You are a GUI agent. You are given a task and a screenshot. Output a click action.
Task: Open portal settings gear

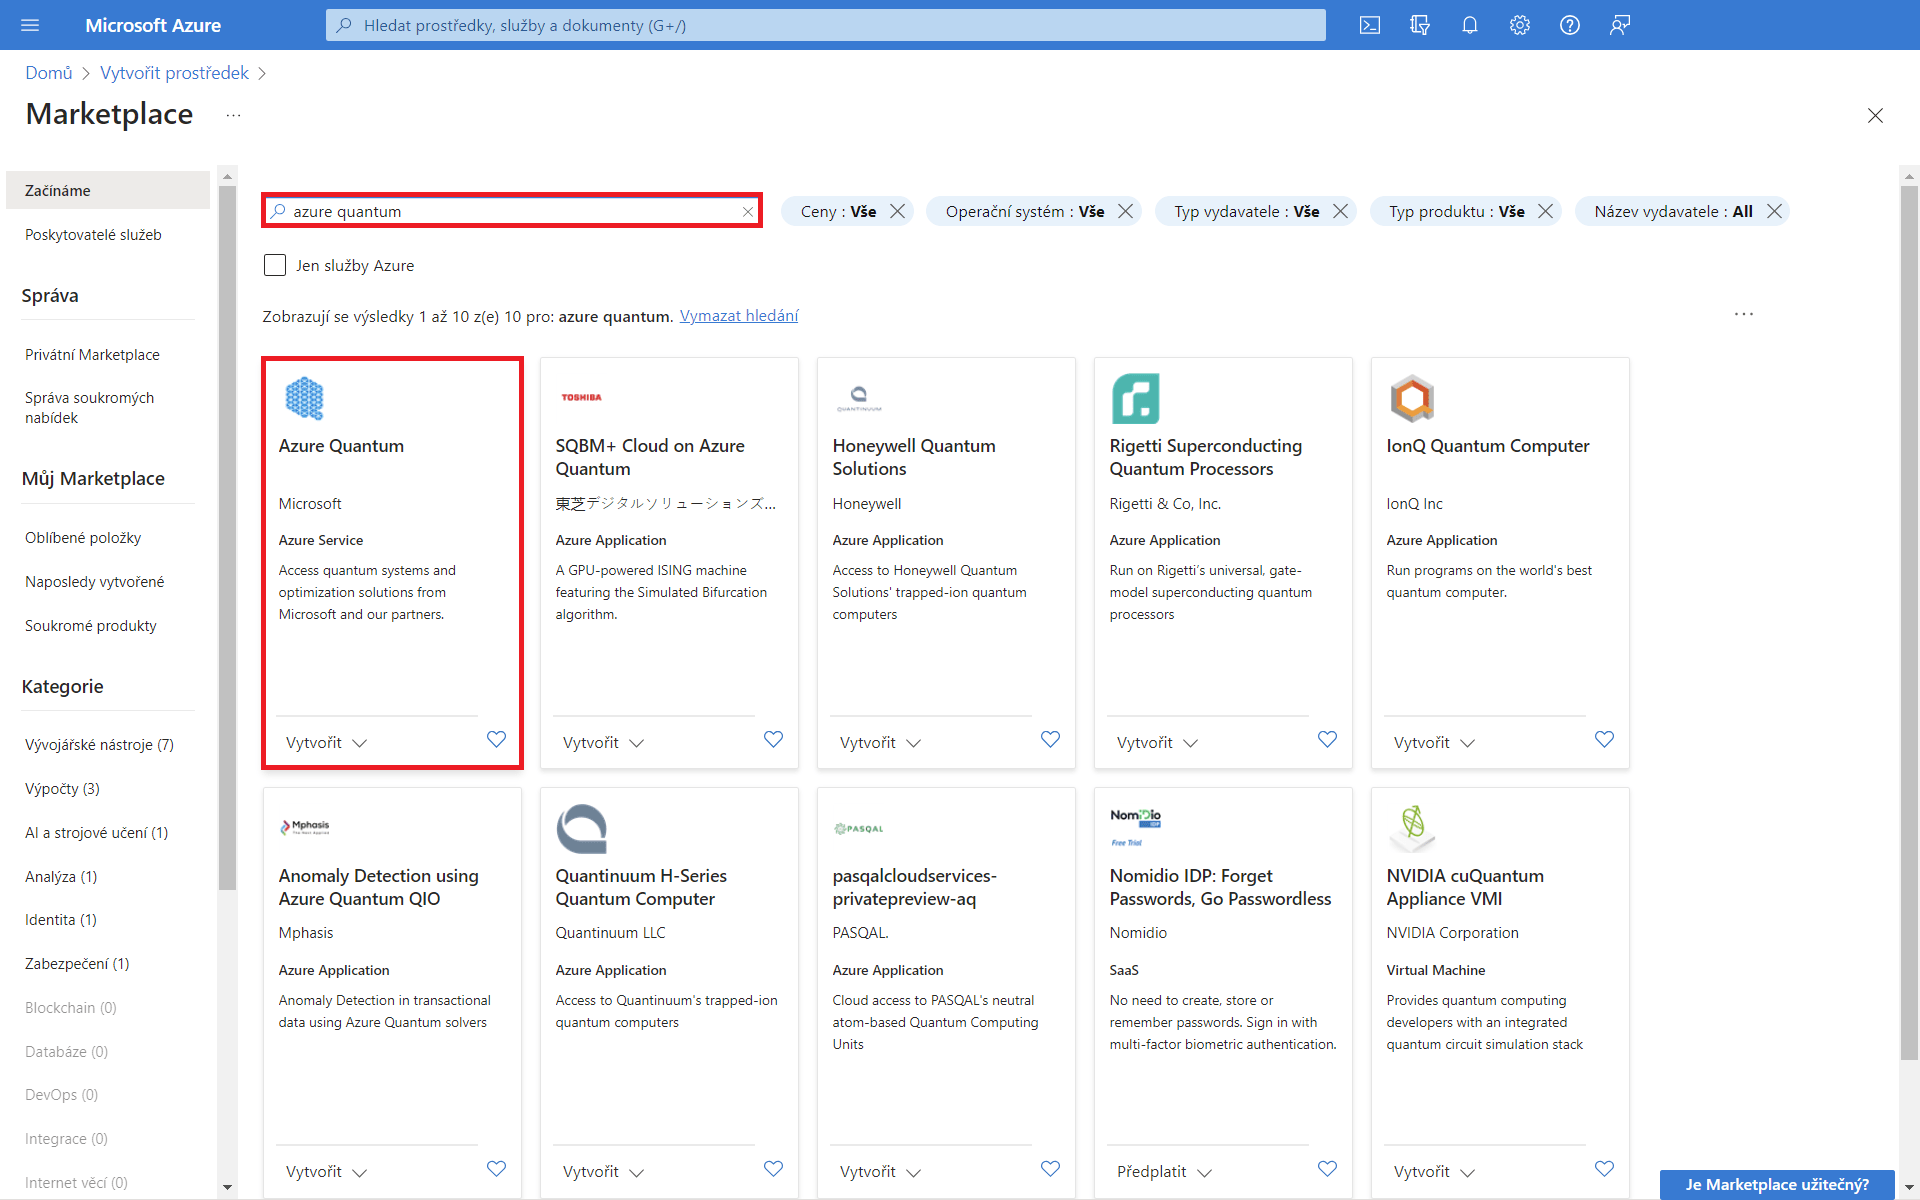[x=1519, y=25]
